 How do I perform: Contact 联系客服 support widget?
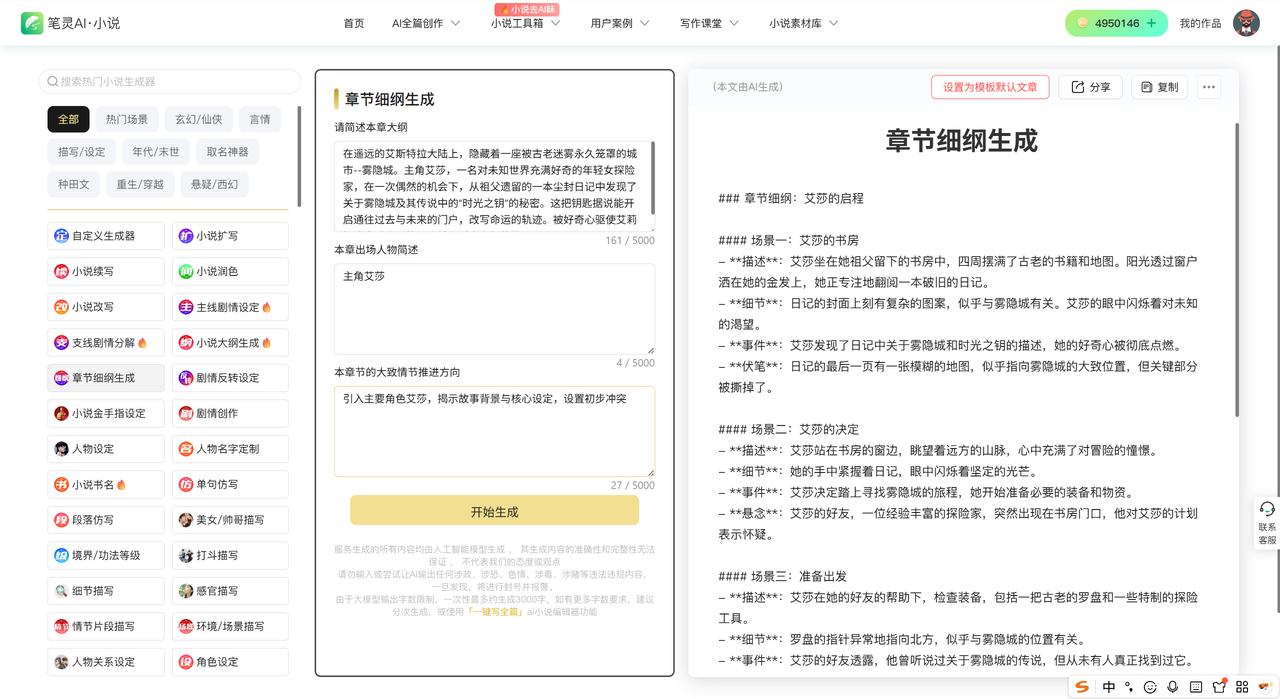(1267, 523)
